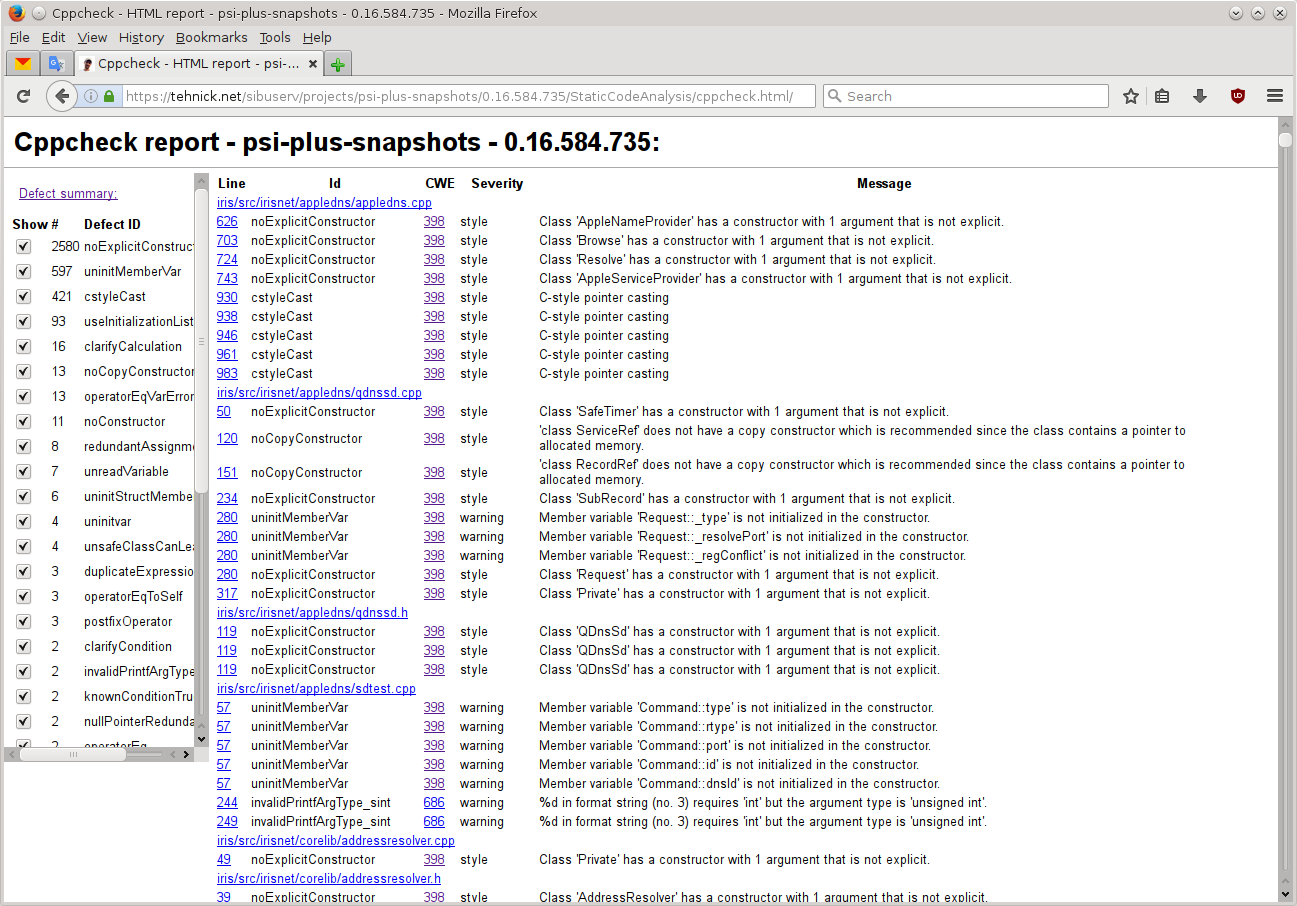Click the main page scrollbar down arrow
The image size is (1297, 906).
1286,894
